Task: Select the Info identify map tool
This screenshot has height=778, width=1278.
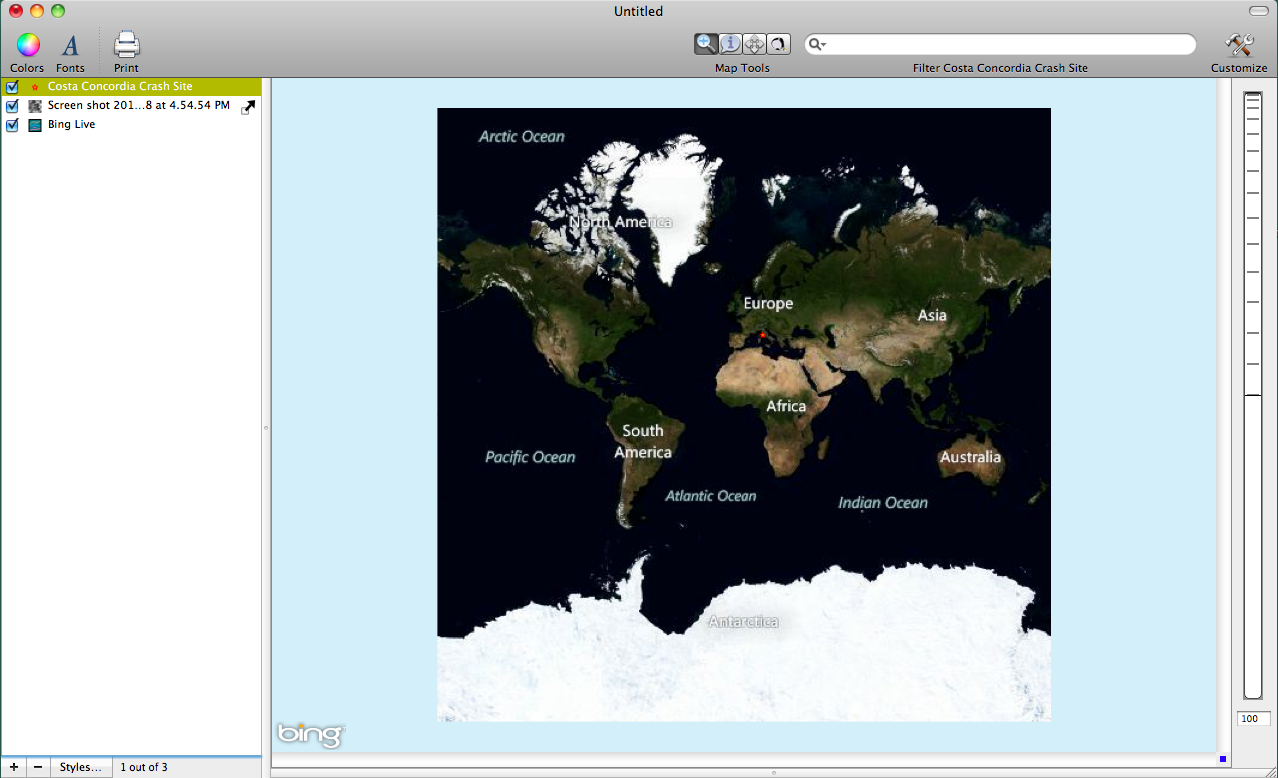Action: pyautogui.click(x=730, y=44)
